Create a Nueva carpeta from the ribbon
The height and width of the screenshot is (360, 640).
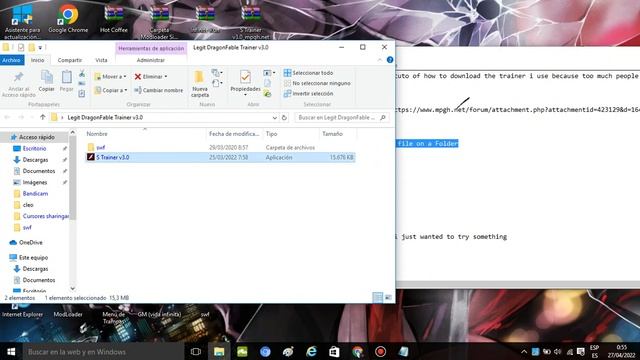click(x=200, y=84)
